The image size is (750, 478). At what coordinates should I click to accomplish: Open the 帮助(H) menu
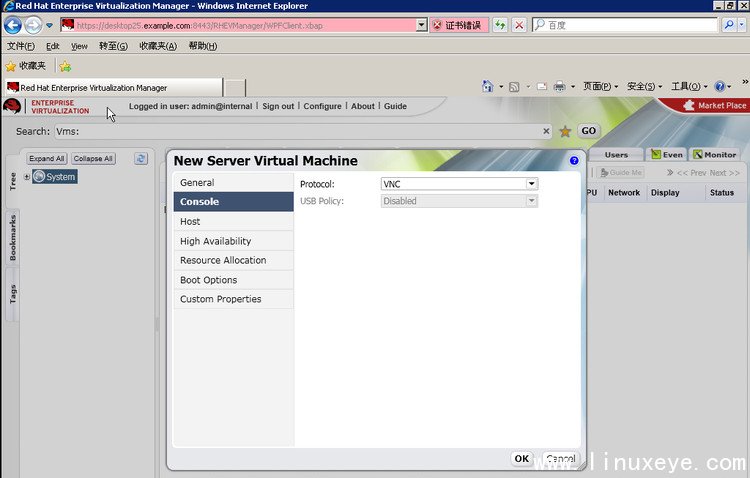(203, 46)
